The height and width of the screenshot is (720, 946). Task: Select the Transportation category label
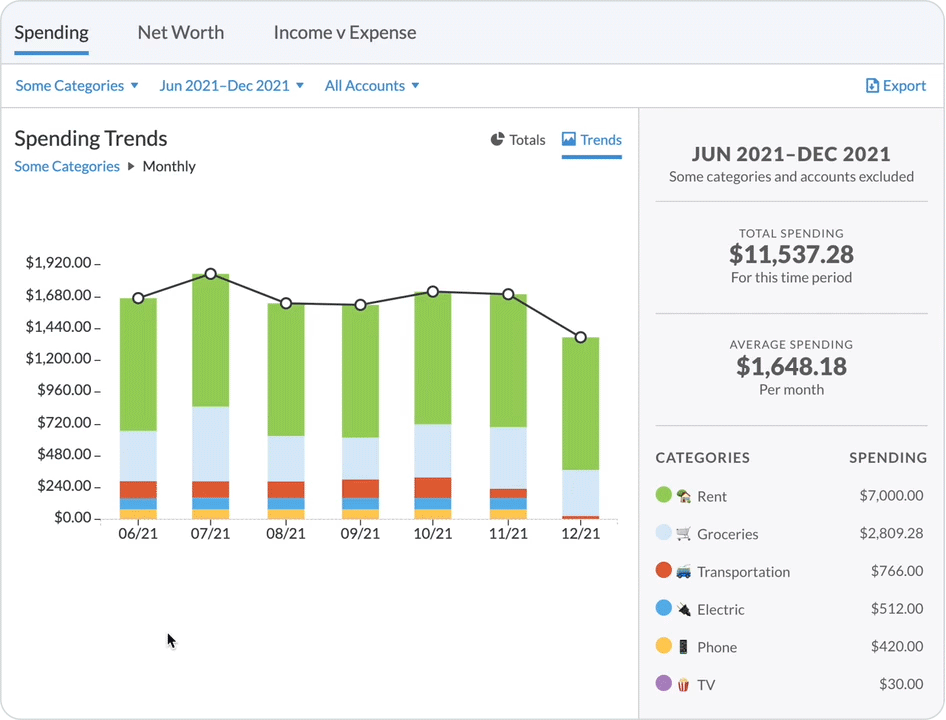[x=743, y=572]
